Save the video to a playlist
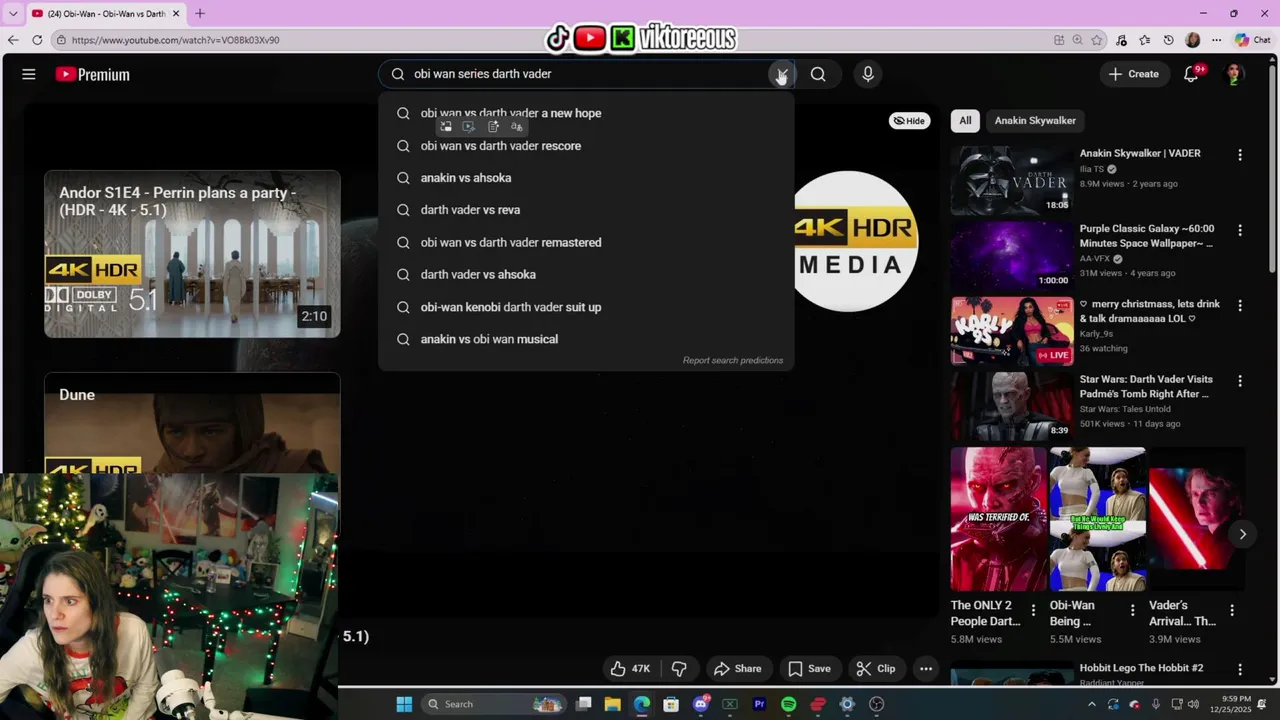1280x720 pixels. (x=809, y=669)
